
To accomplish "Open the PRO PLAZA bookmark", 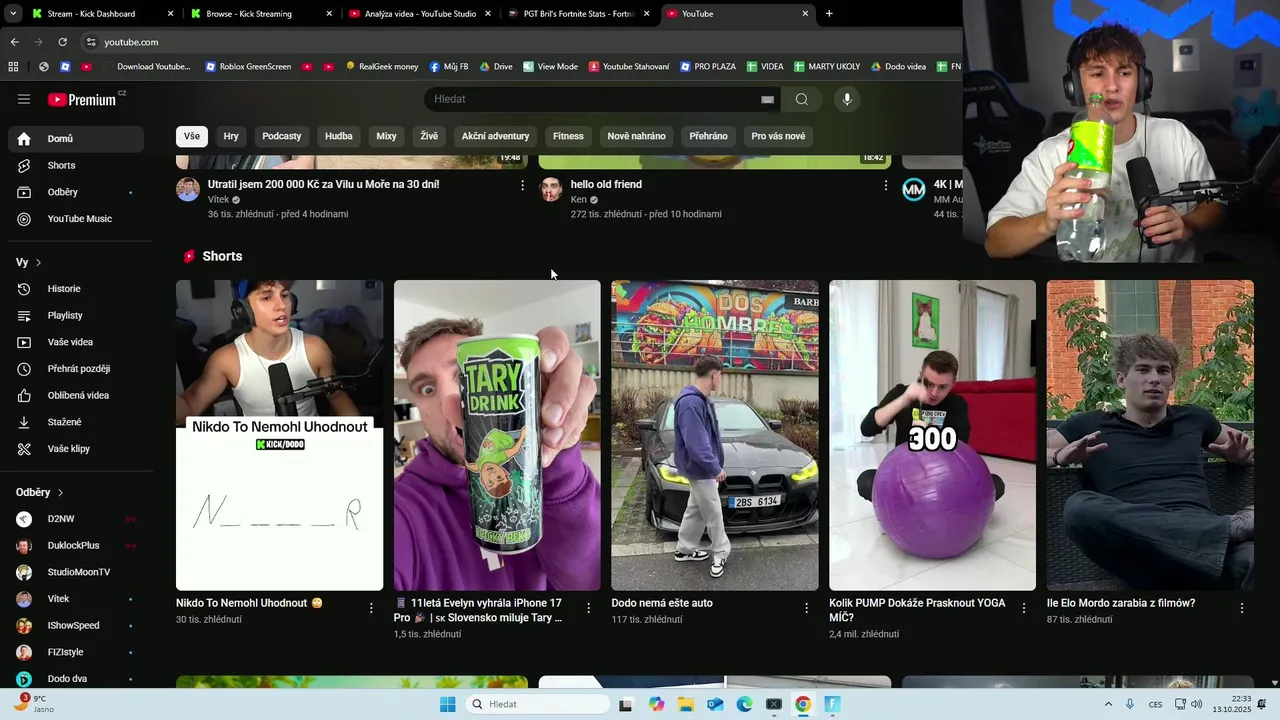I will [x=707, y=67].
